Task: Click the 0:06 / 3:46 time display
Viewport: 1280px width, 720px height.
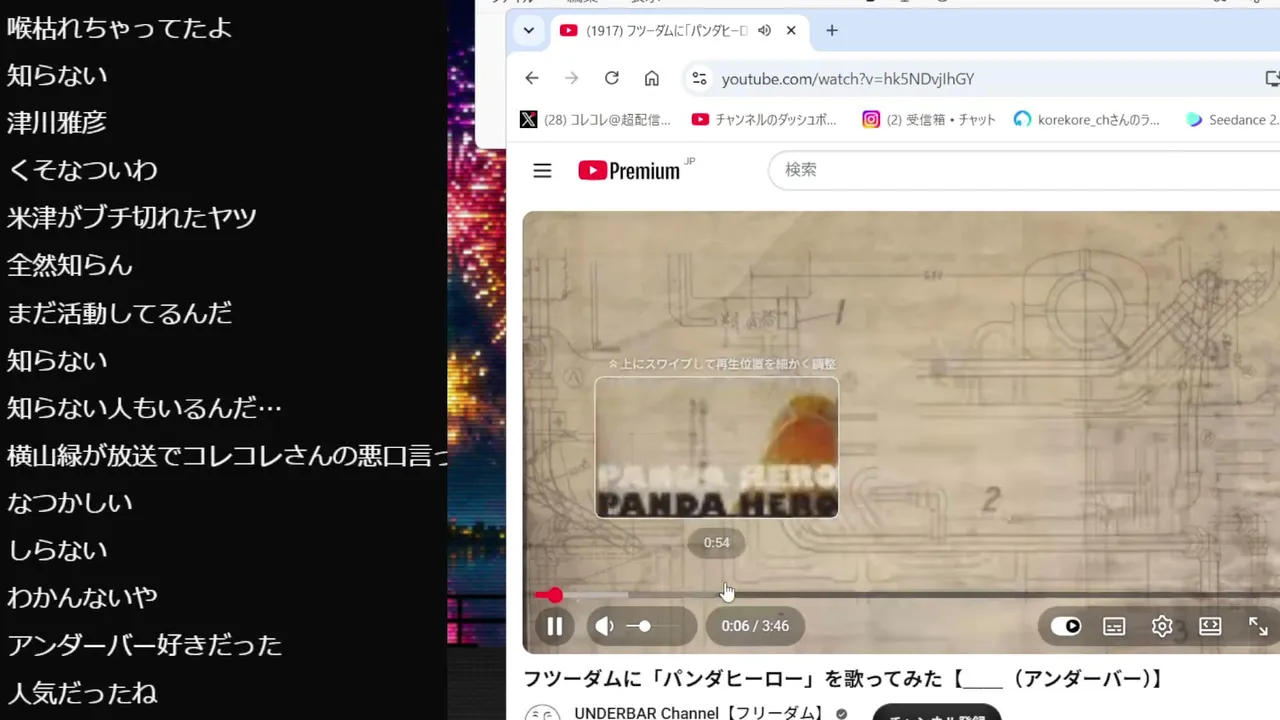Action: pos(755,627)
